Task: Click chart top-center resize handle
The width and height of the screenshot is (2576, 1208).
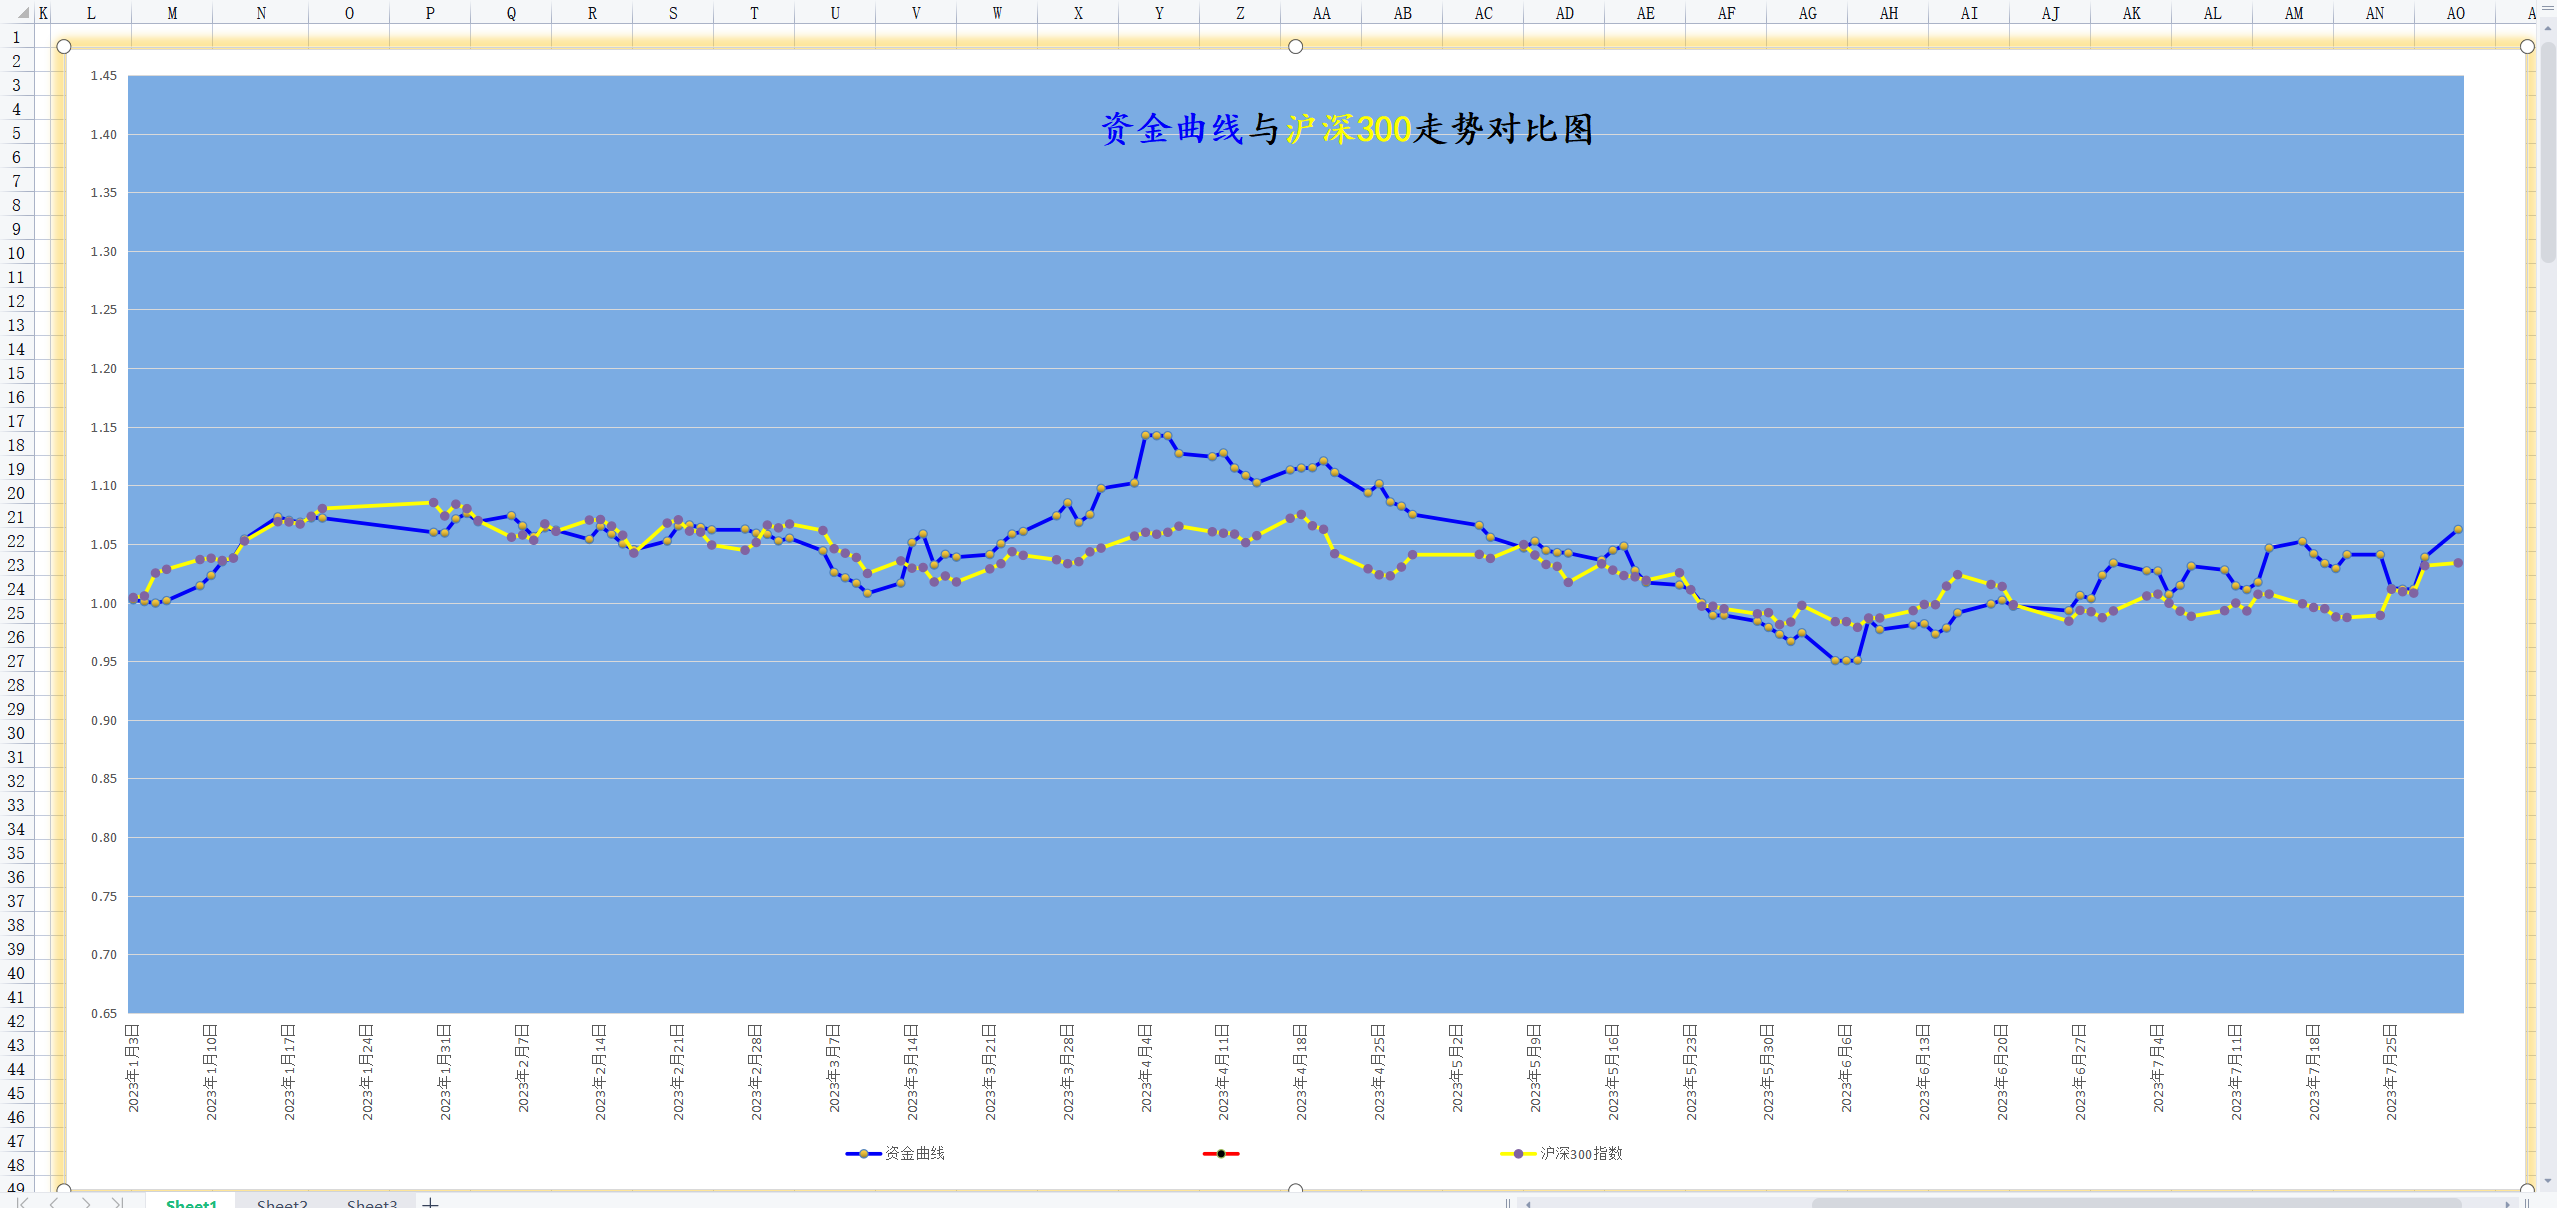Action: (x=1295, y=47)
